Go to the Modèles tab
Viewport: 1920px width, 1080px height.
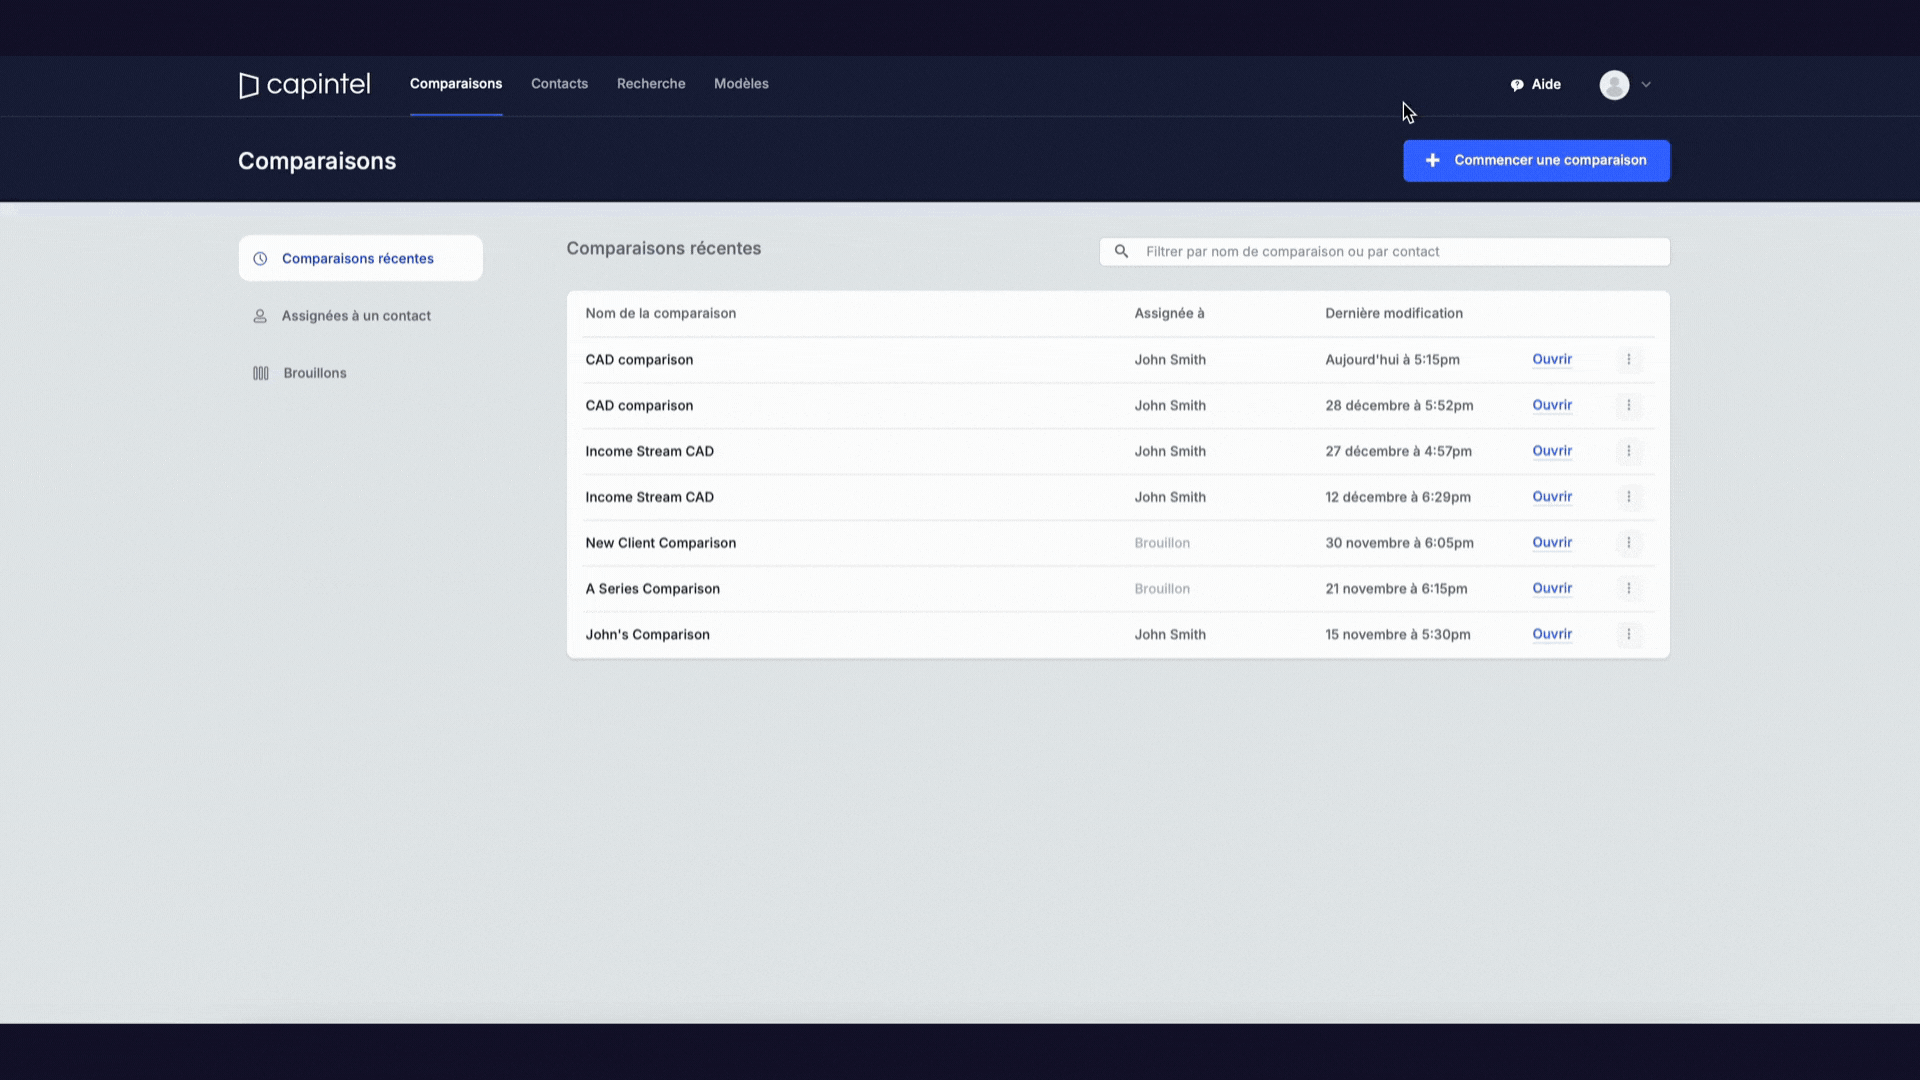tap(741, 84)
